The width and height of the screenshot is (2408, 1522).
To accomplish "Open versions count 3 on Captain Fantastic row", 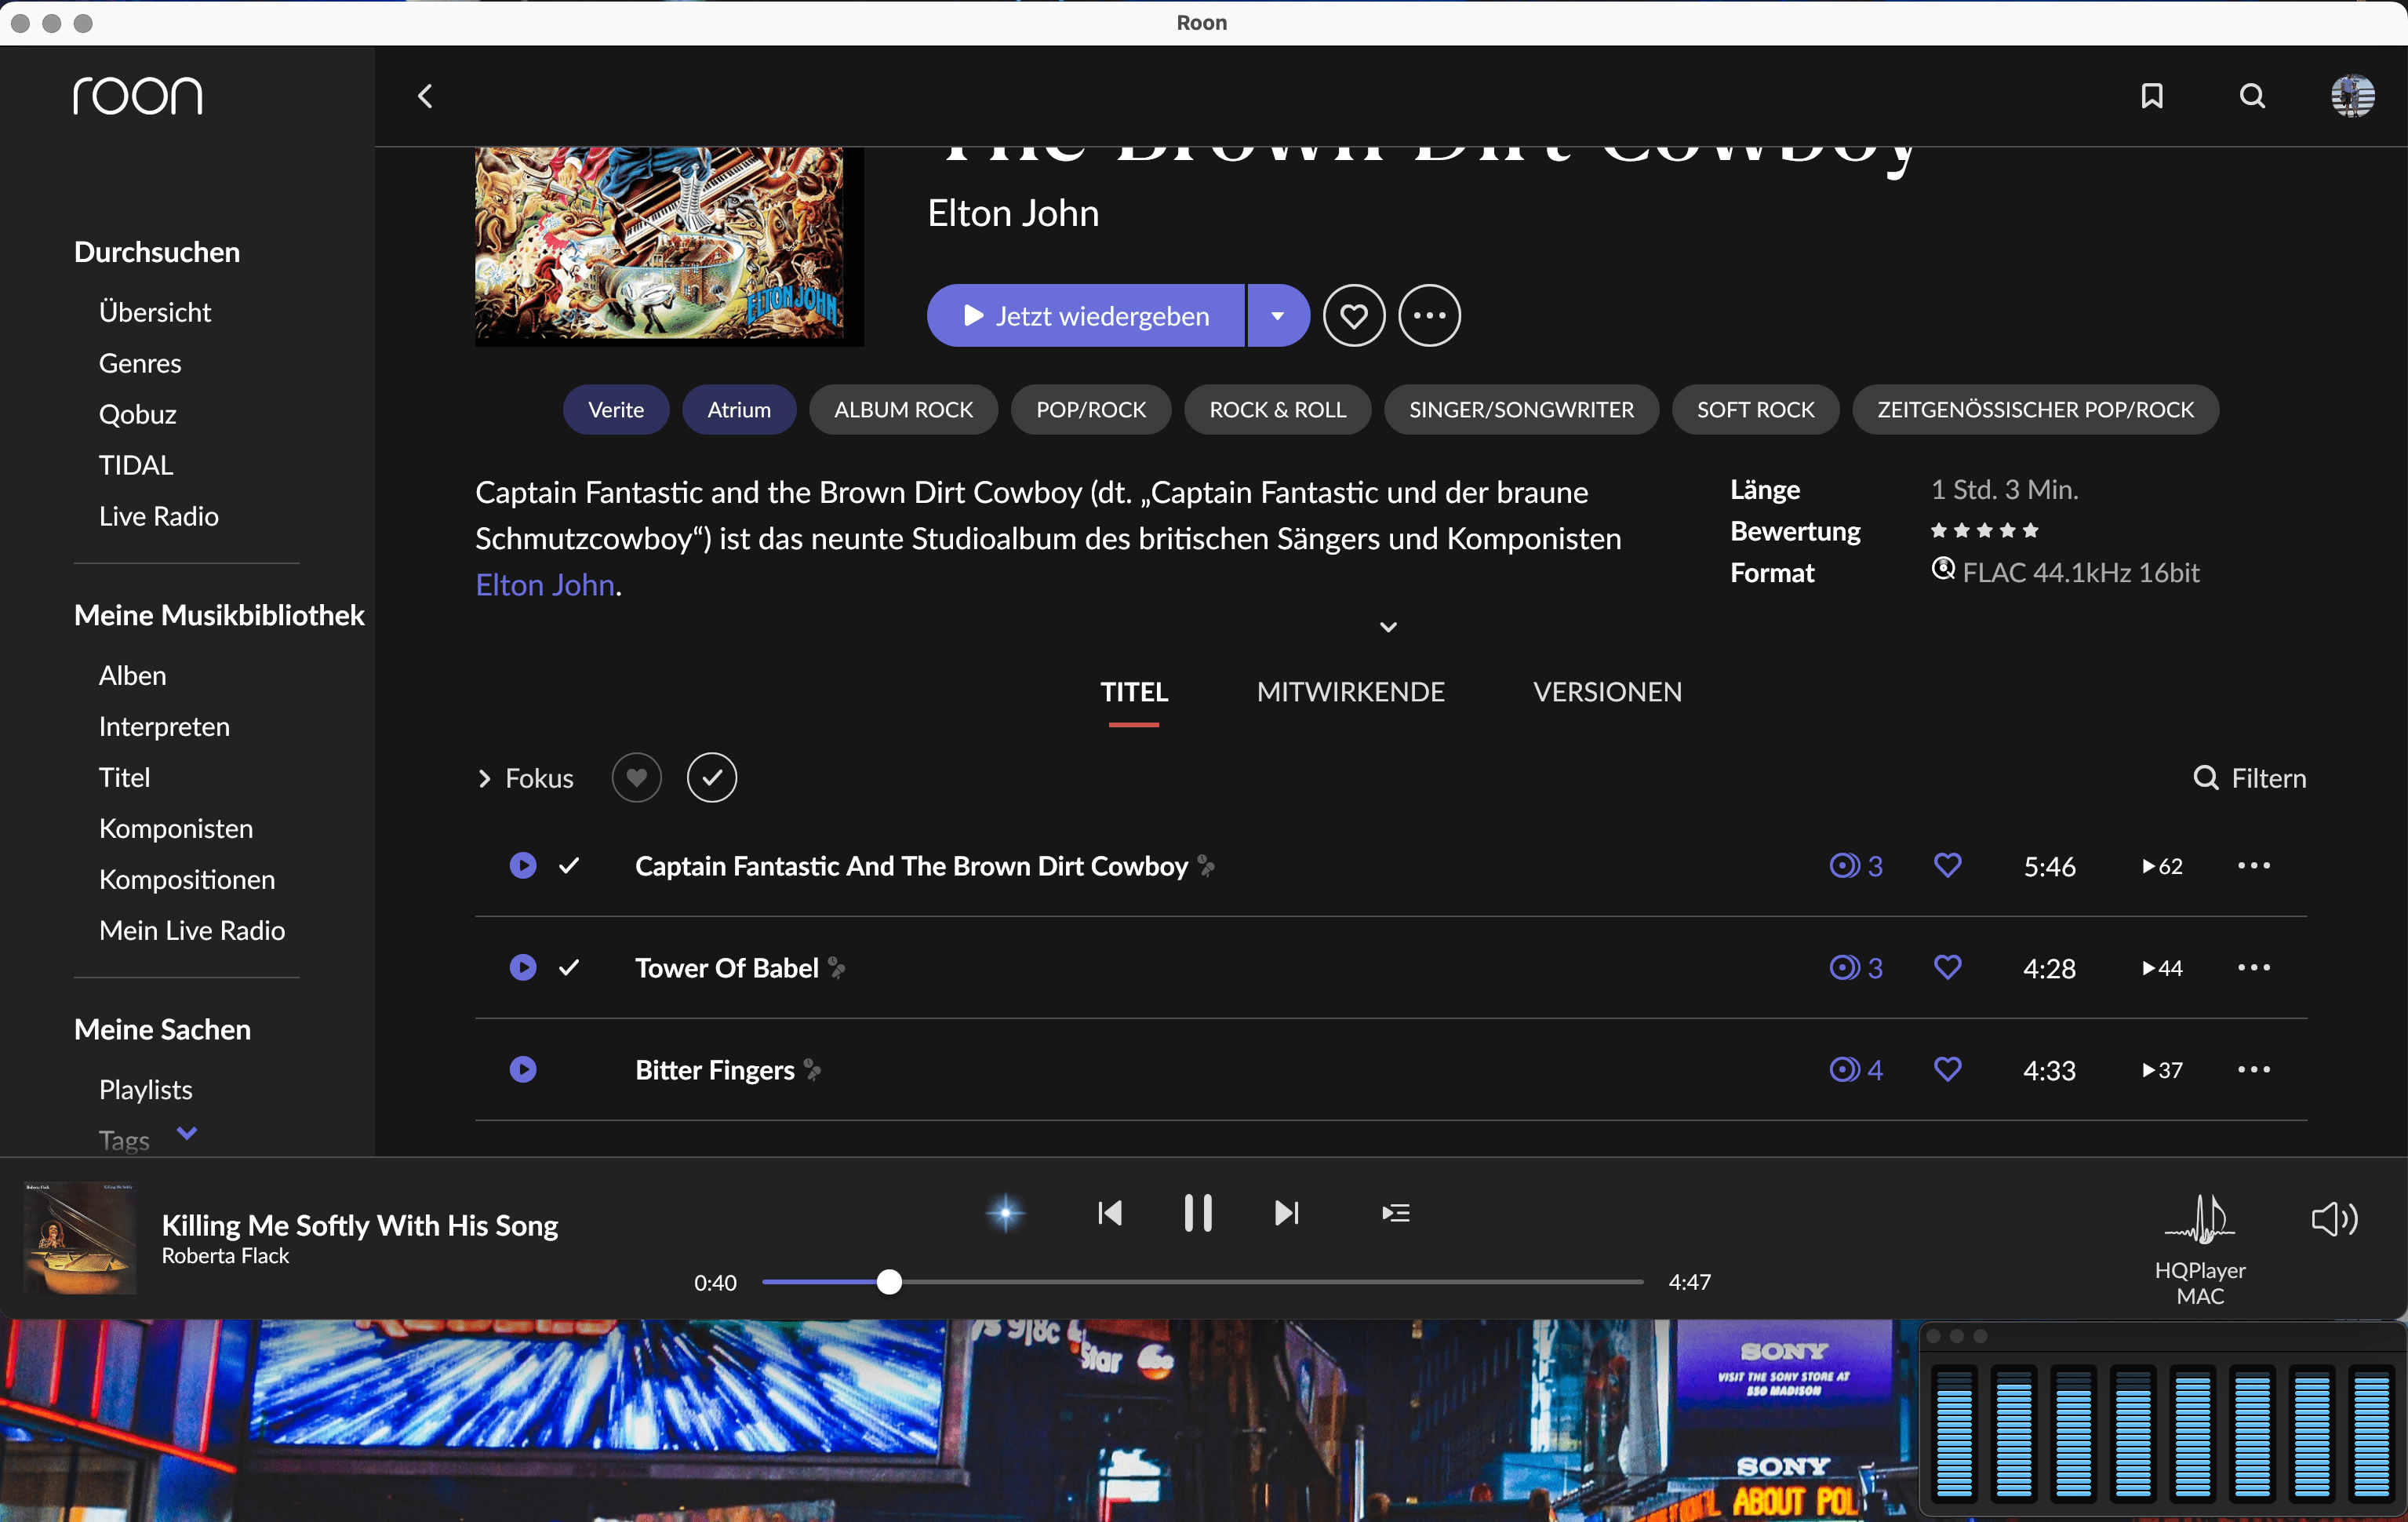I will 1856,866.
